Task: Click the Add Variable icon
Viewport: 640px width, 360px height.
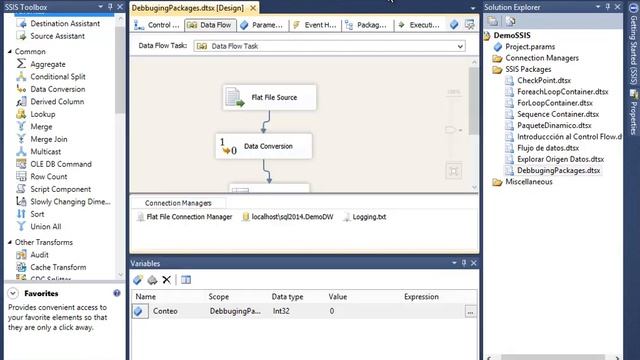Action: click(x=138, y=280)
